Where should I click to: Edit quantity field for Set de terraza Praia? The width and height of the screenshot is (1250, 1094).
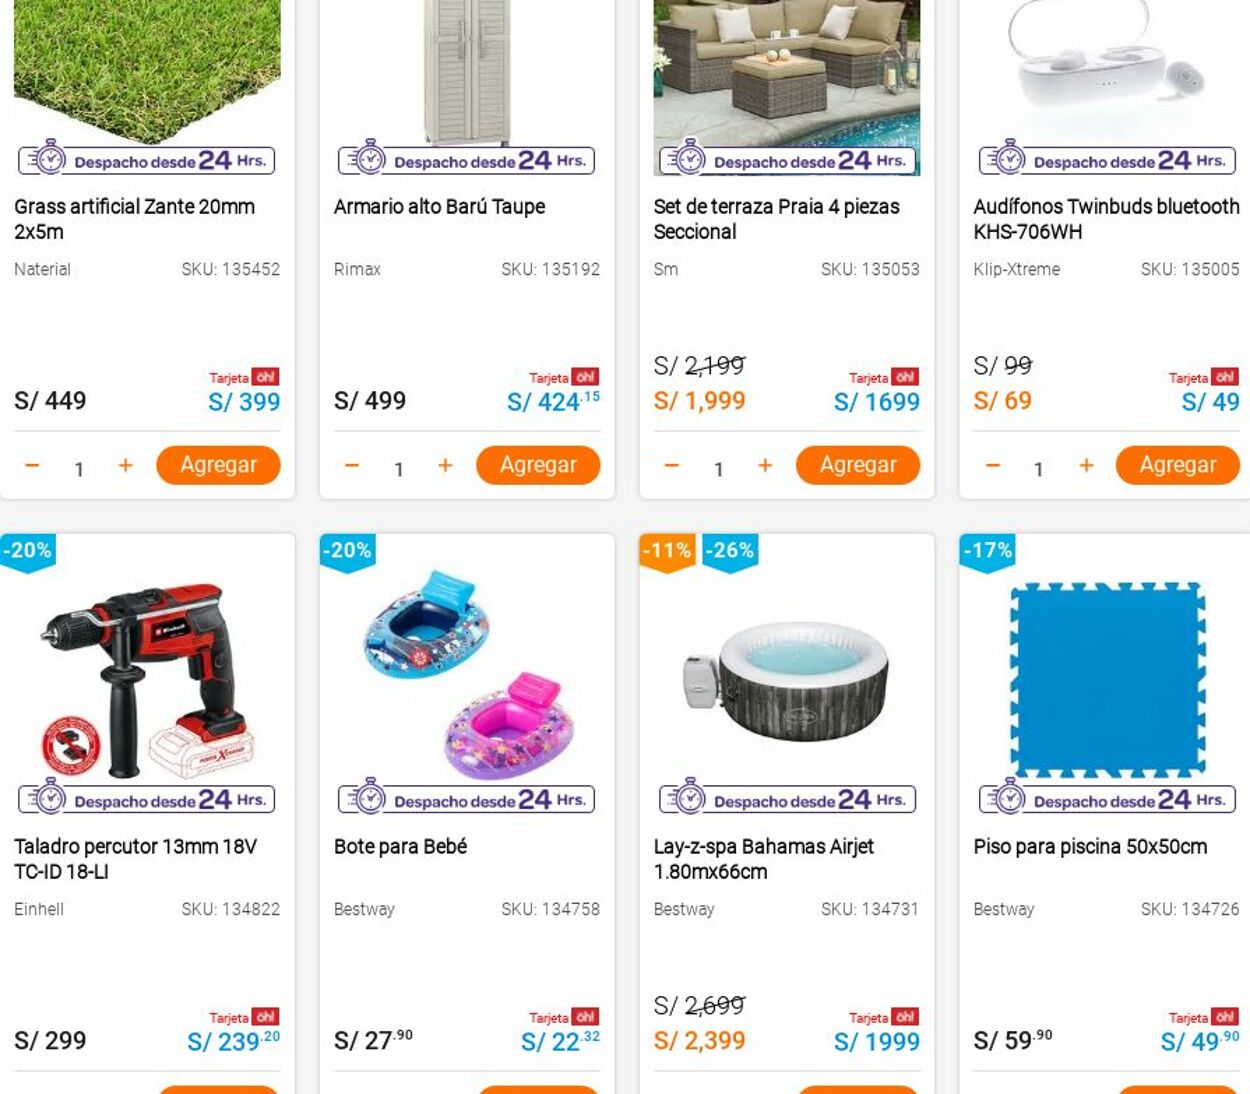(x=718, y=468)
